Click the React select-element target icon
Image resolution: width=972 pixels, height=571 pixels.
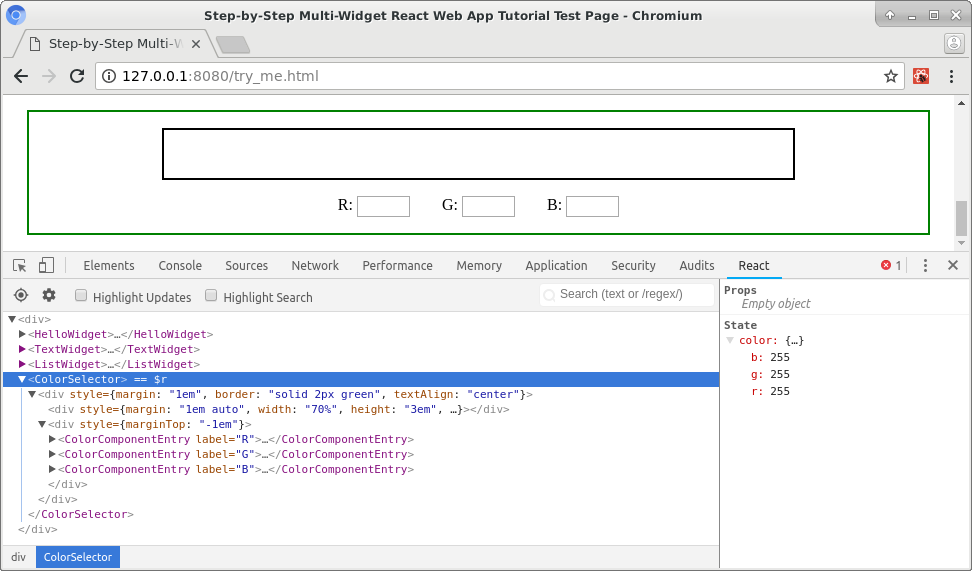(21, 295)
